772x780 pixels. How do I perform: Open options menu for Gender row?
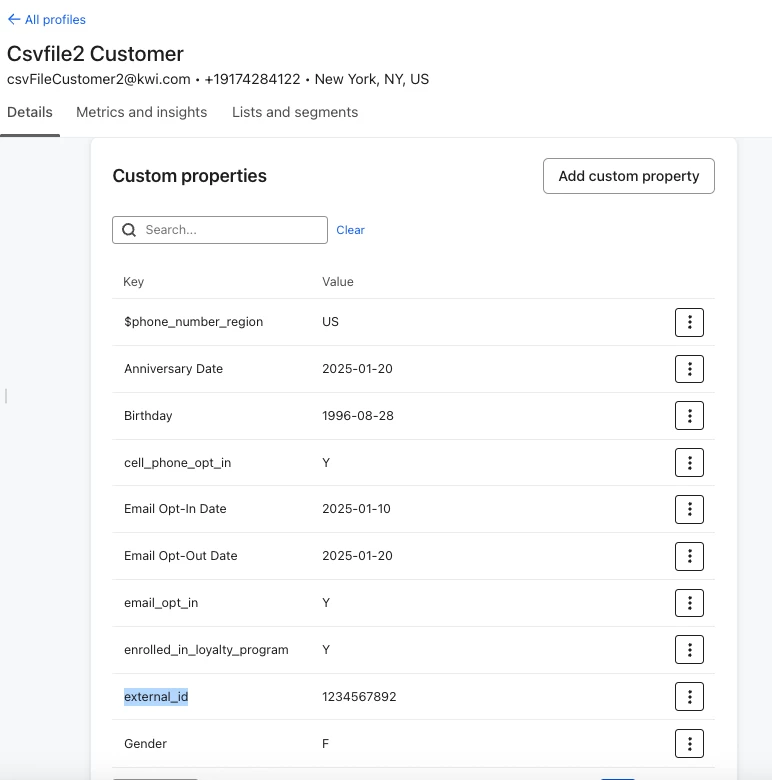click(689, 744)
